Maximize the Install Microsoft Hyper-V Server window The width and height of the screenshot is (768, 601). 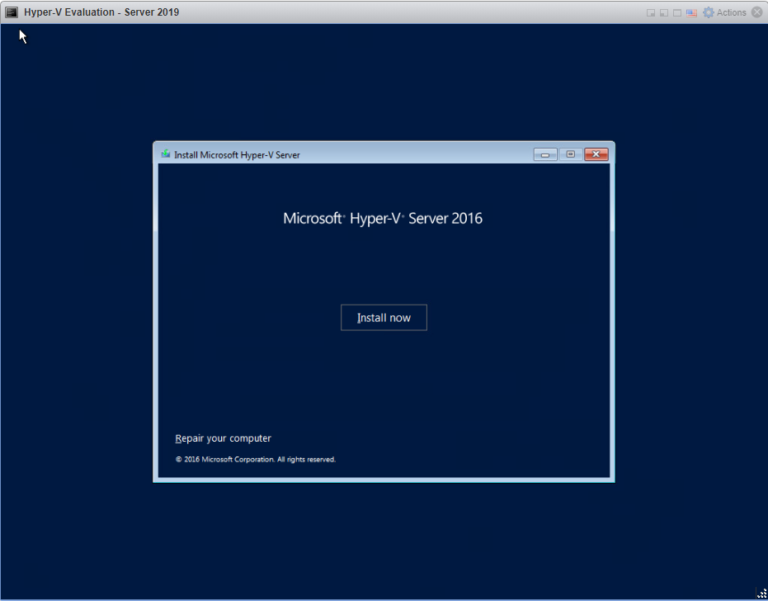(570, 154)
